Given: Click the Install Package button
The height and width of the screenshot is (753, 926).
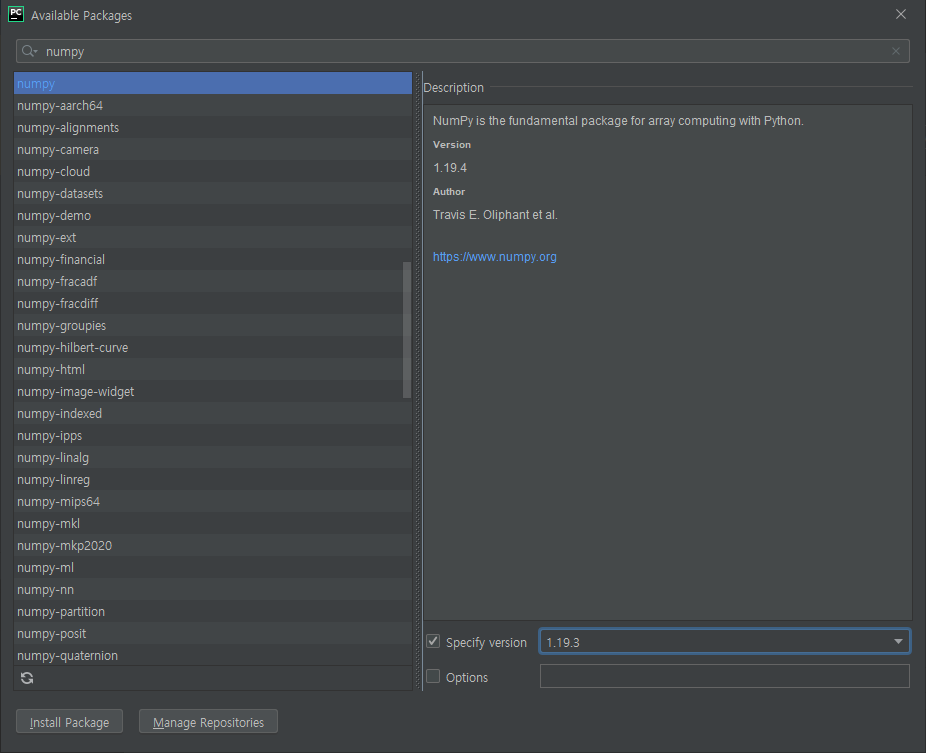Looking at the screenshot, I should (x=69, y=722).
